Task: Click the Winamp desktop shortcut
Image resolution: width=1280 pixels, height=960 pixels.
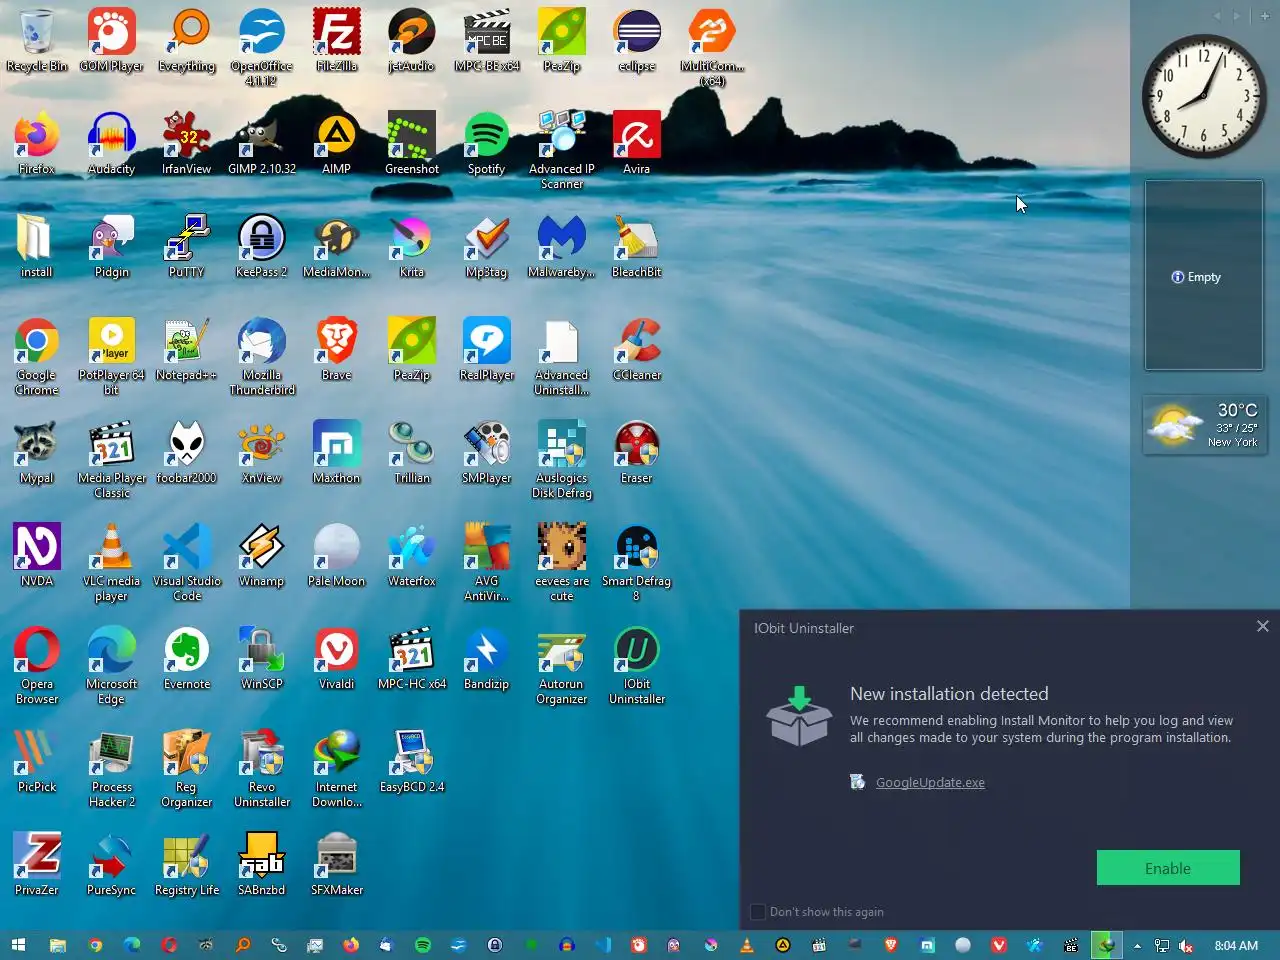Action: click(262, 556)
